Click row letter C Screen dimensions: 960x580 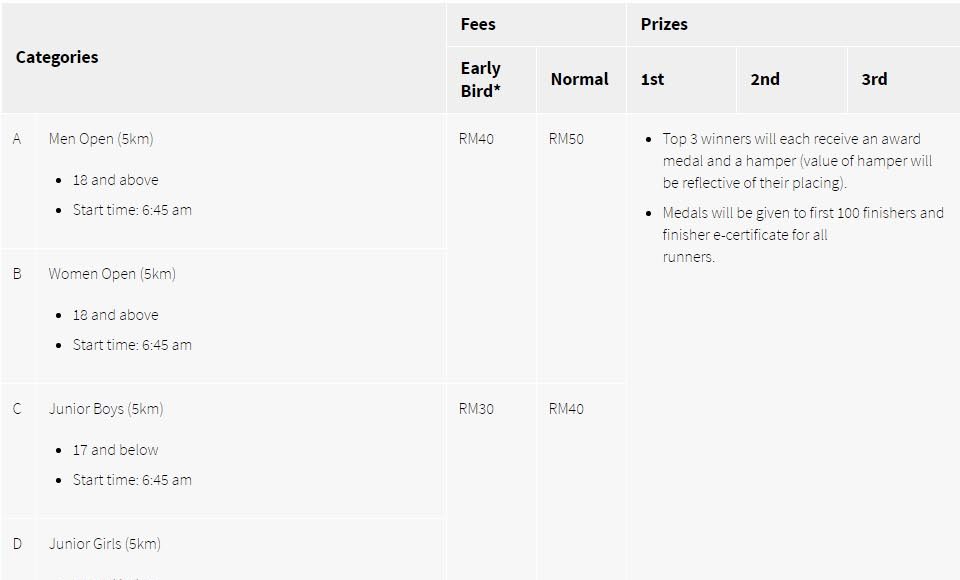pos(17,409)
